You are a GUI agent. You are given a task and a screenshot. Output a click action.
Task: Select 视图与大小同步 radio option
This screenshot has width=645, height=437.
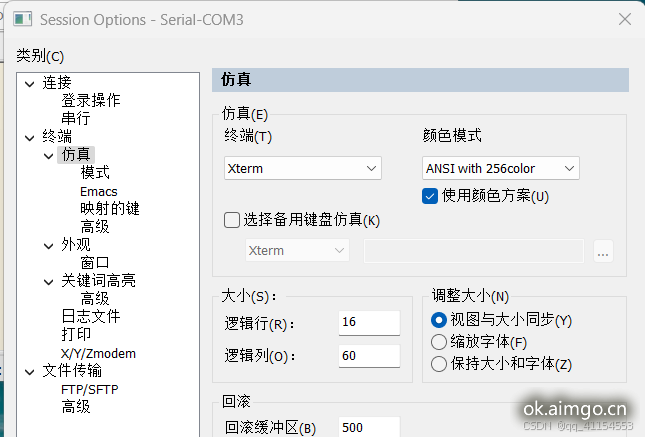[438, 320]
